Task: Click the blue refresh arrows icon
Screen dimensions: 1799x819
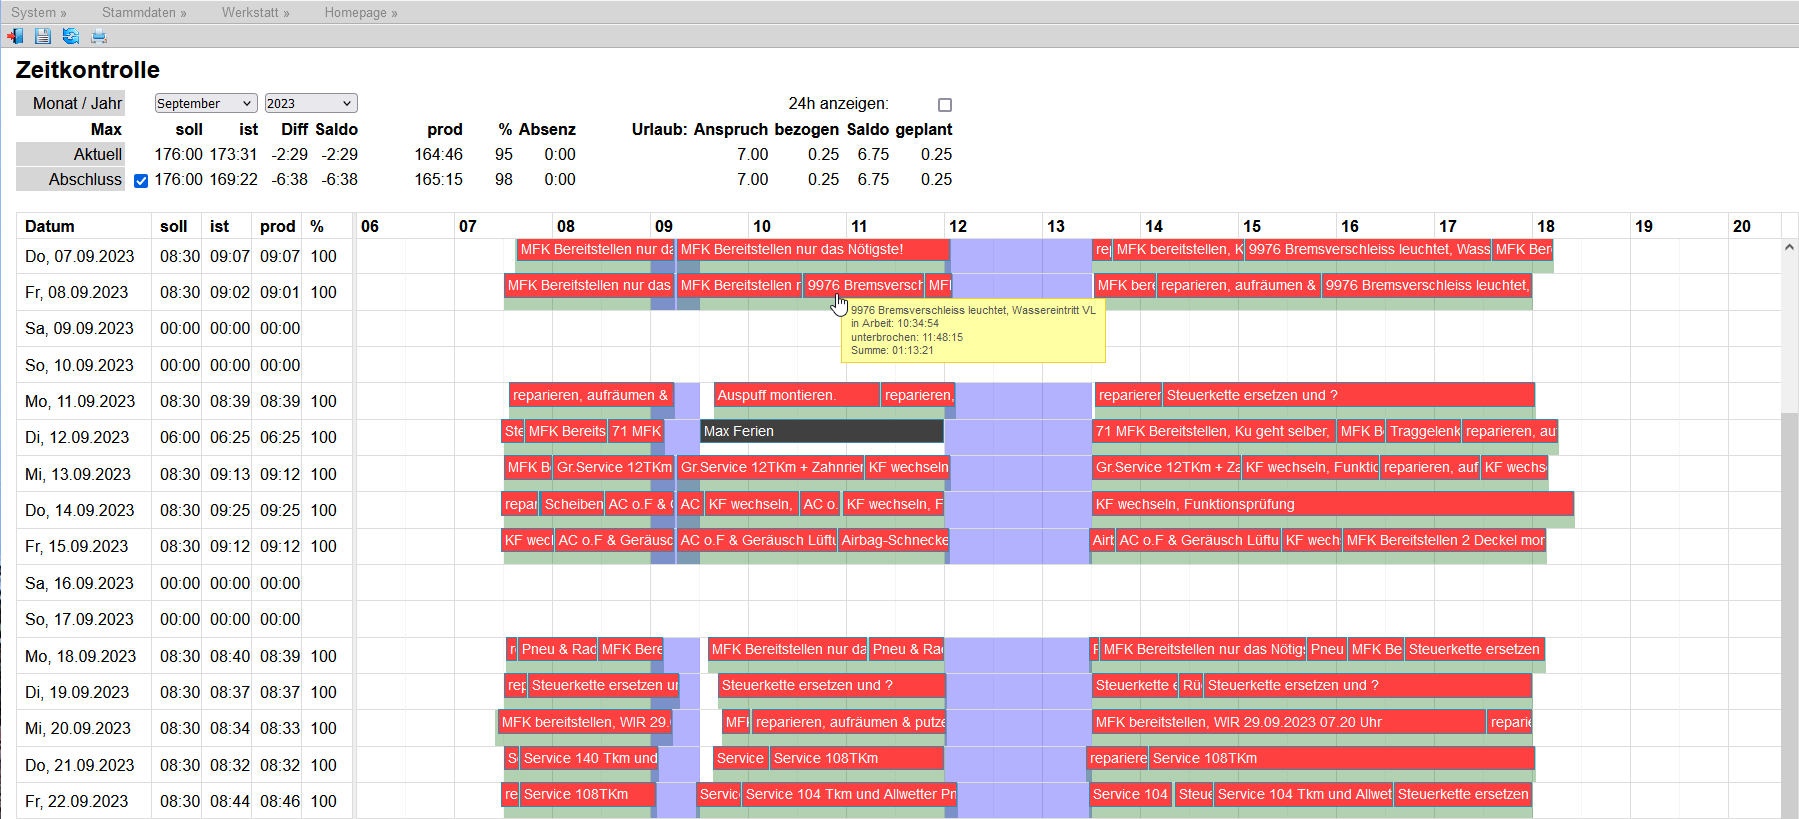Action: (71, 36)
